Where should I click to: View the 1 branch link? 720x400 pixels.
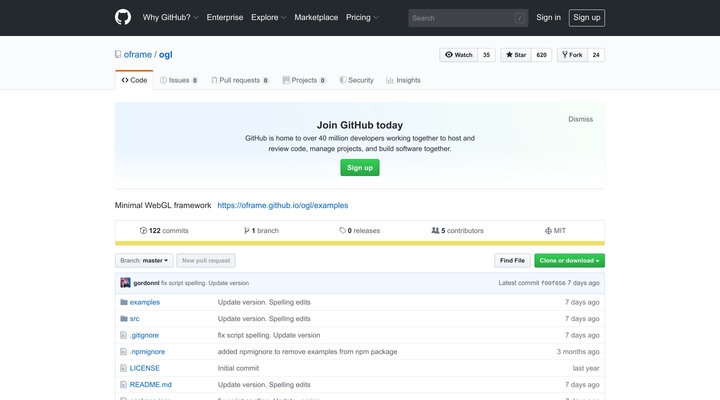pyautogui.click(x=261, y=231)
